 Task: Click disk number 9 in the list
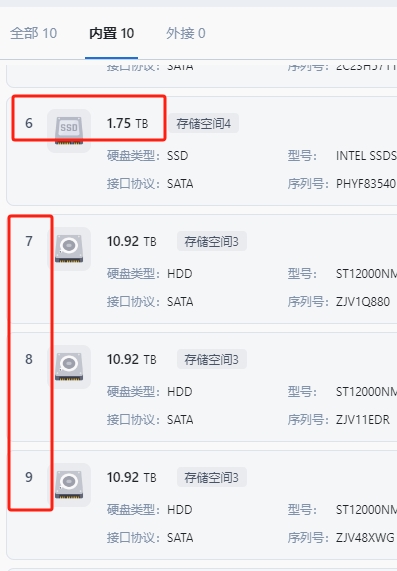pos(29,477)
